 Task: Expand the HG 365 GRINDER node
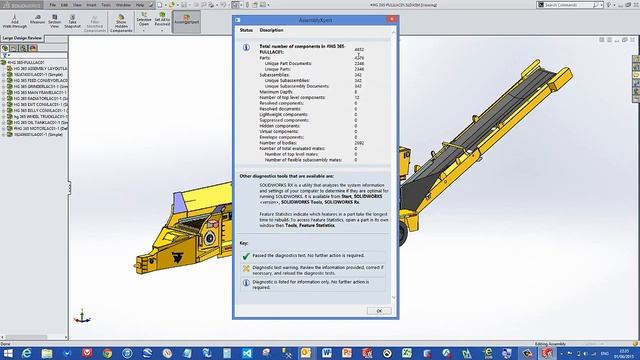[4, 87]
